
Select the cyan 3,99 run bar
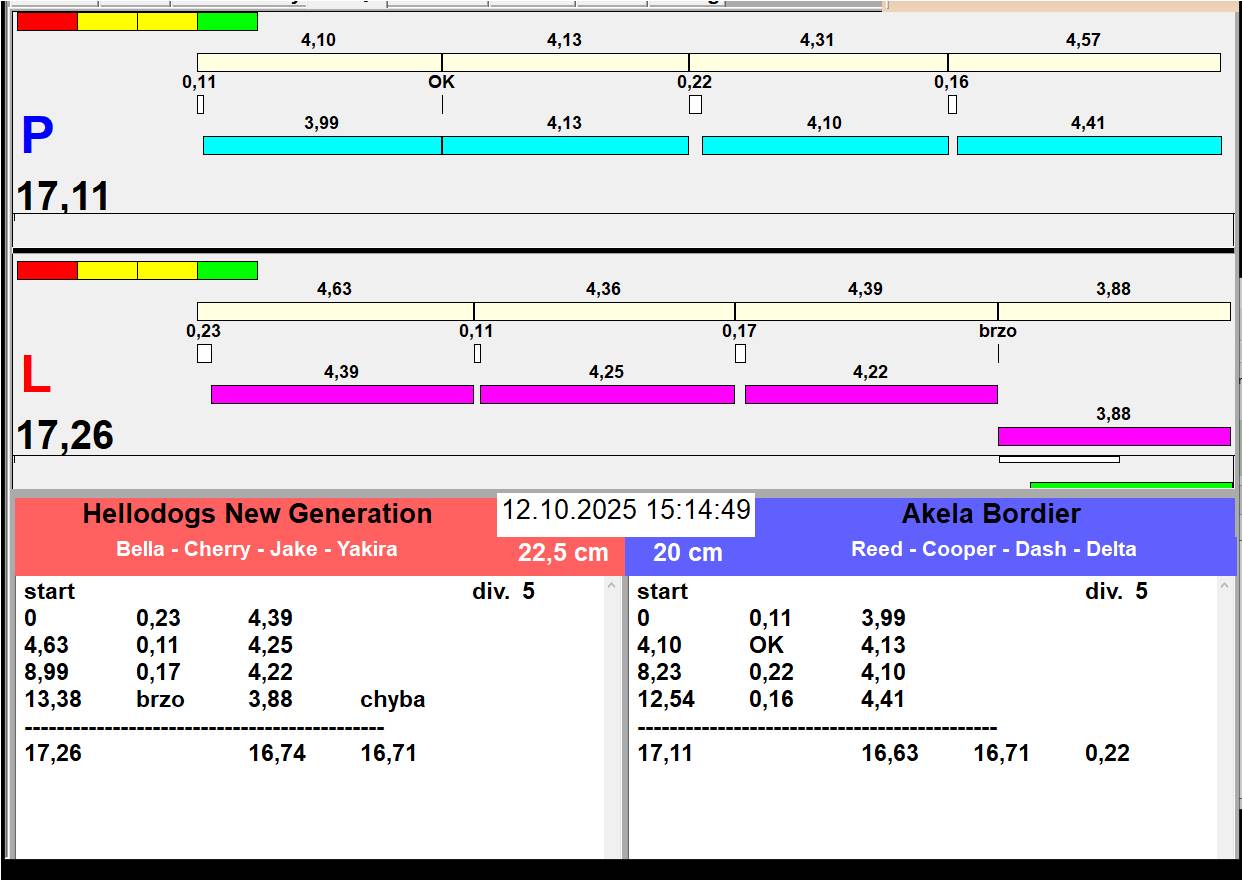pyautogui.click(x=322, y=145)
